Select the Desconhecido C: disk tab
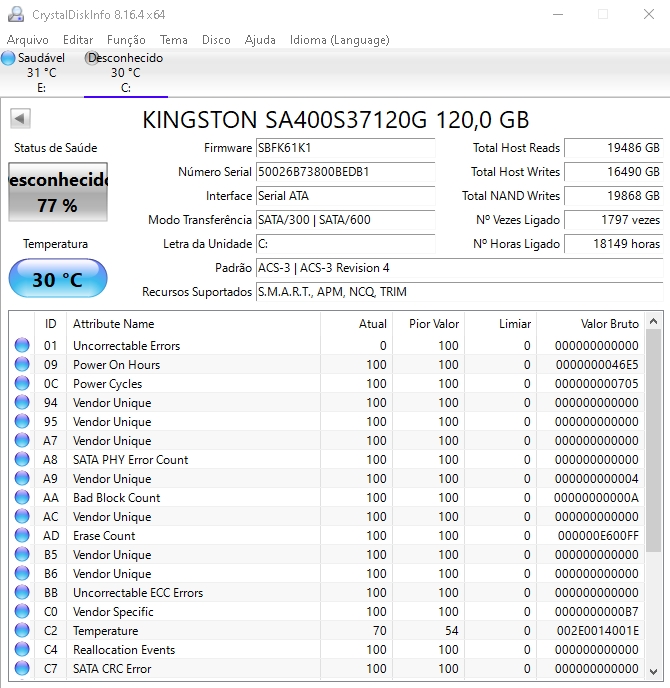Image resolution: width=670 pixels, height=688 pixels. coord(125,73)
